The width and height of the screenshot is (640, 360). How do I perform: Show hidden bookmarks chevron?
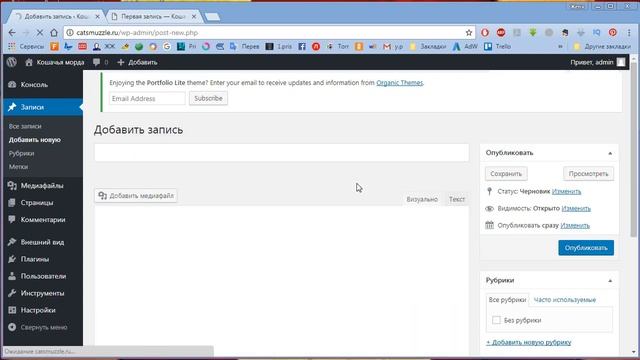560,47
